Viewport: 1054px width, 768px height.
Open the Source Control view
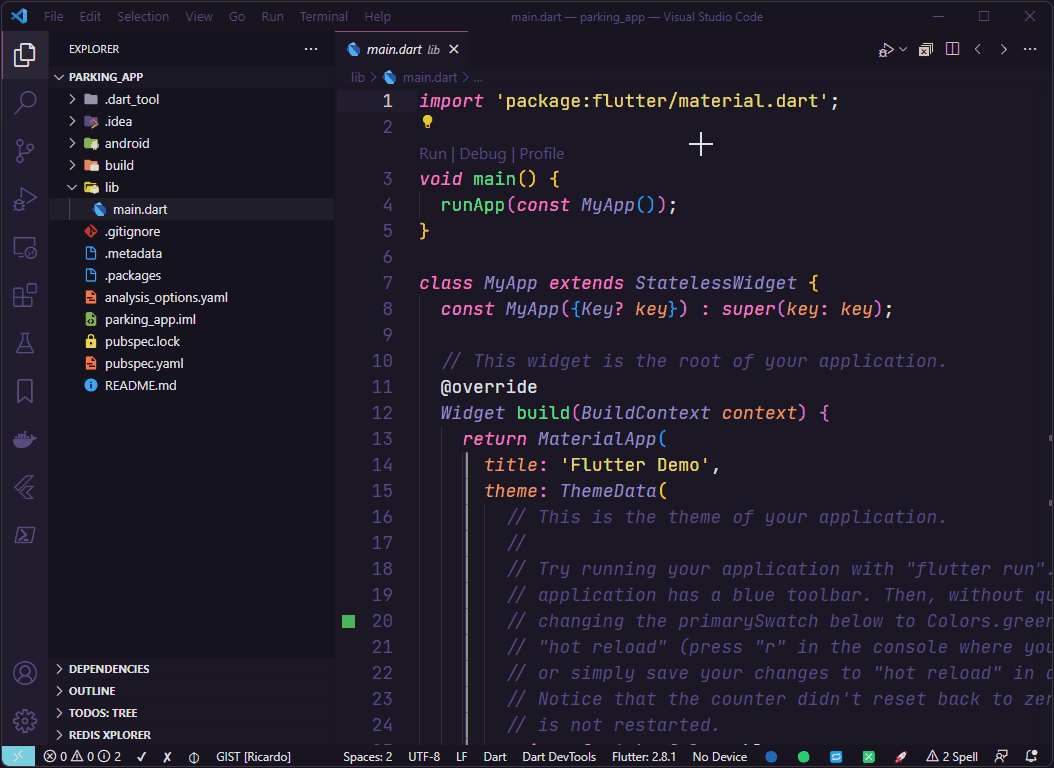pyautogui.click(x=24, y=151)
